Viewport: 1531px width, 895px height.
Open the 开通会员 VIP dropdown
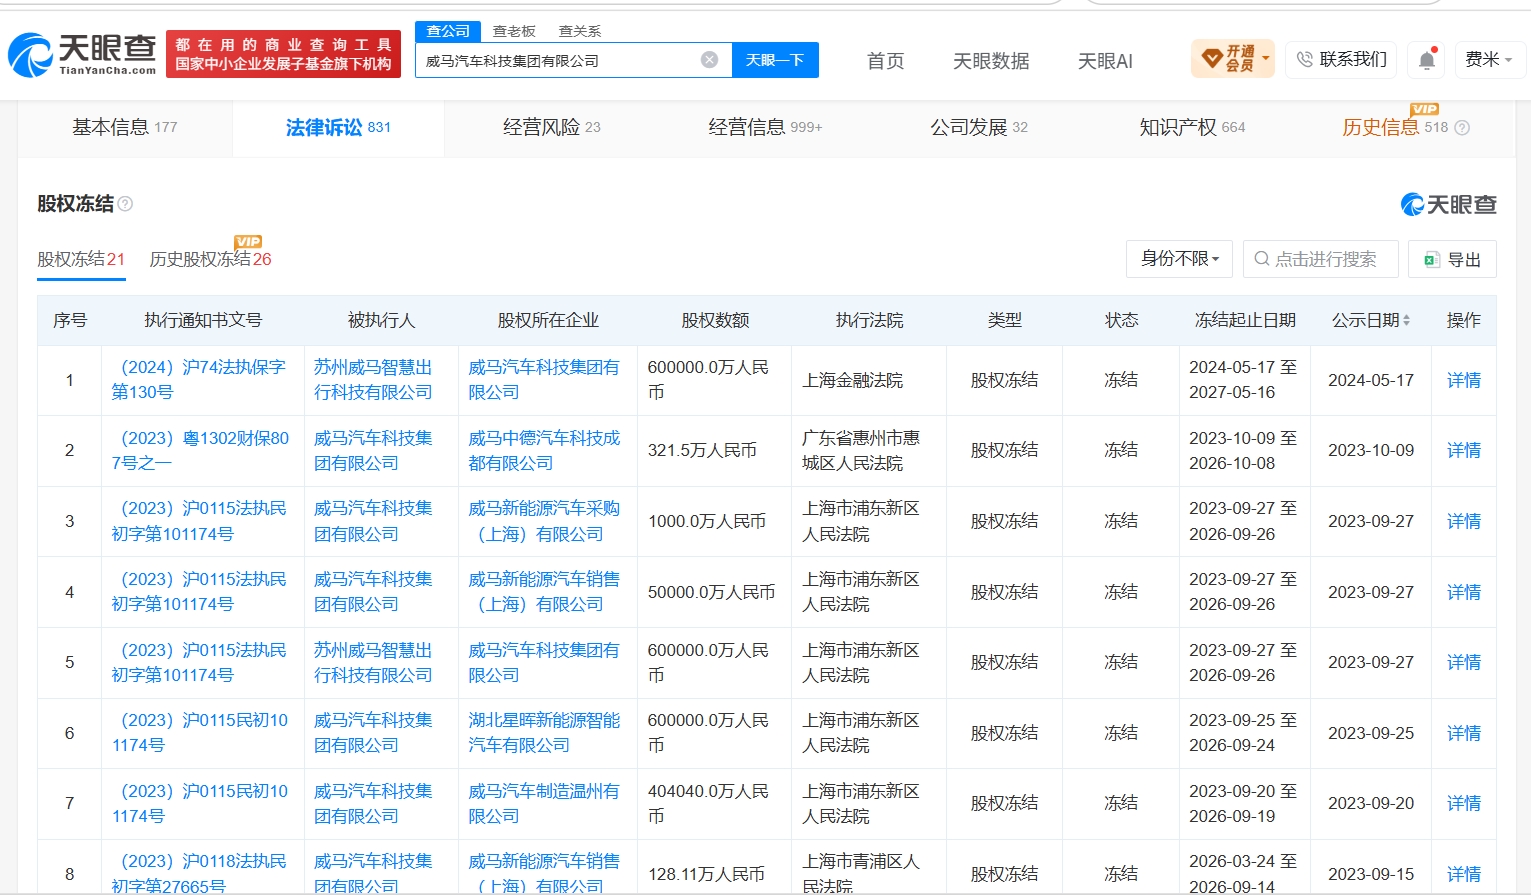[x=1234, y=59]
